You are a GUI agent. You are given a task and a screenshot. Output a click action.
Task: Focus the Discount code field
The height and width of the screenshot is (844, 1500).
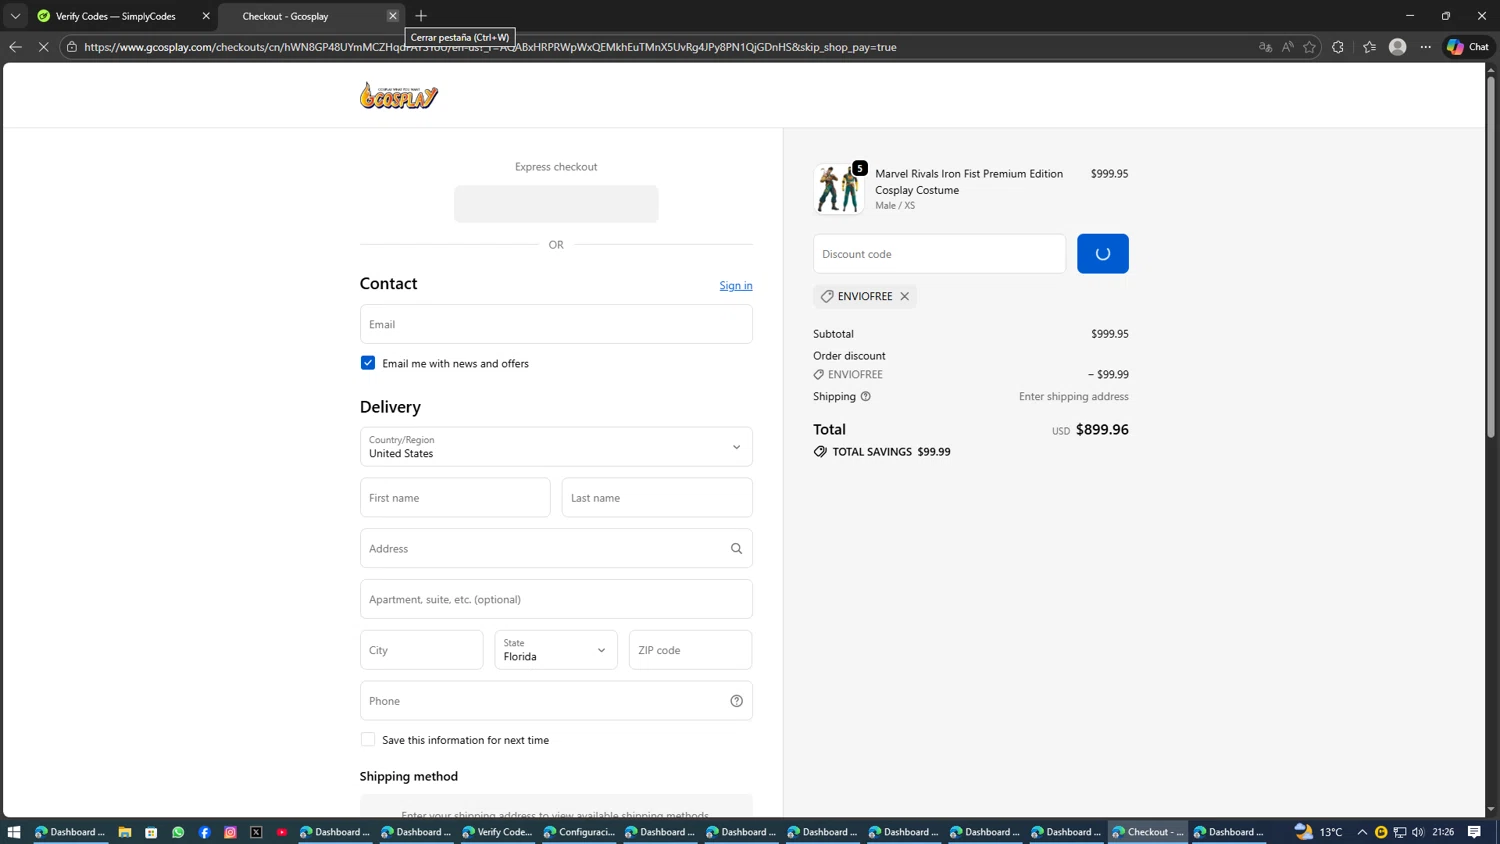[x=939, y=254]
